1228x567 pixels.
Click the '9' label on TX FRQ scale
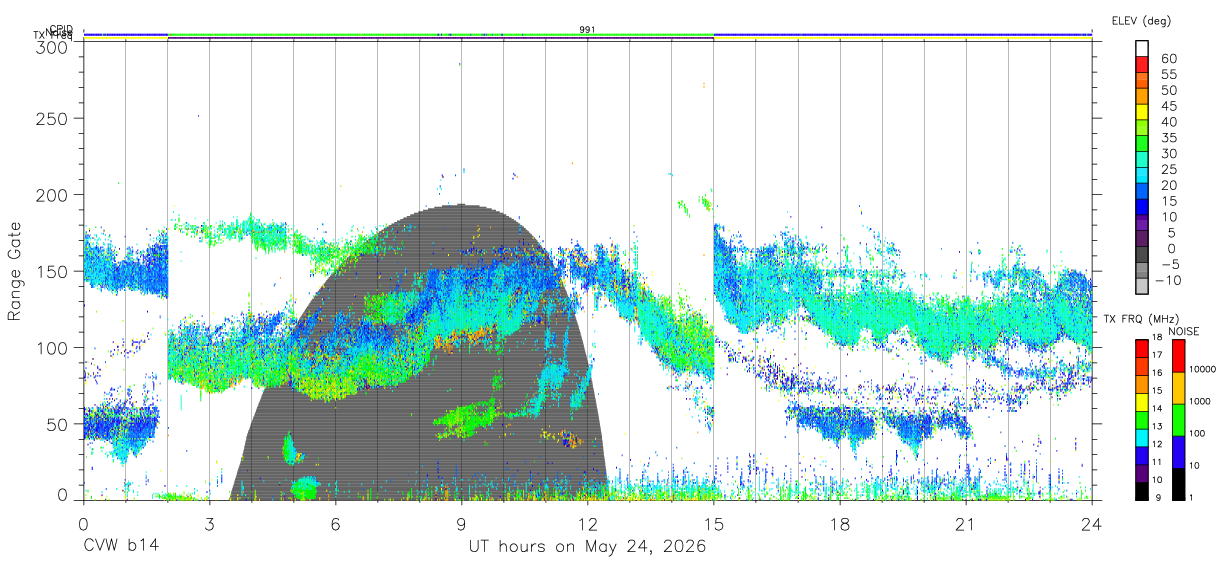(x=1156, y=497)
